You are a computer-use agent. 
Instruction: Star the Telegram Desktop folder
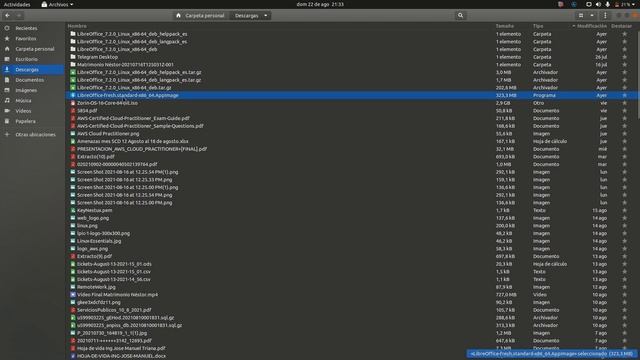(624, 57)
